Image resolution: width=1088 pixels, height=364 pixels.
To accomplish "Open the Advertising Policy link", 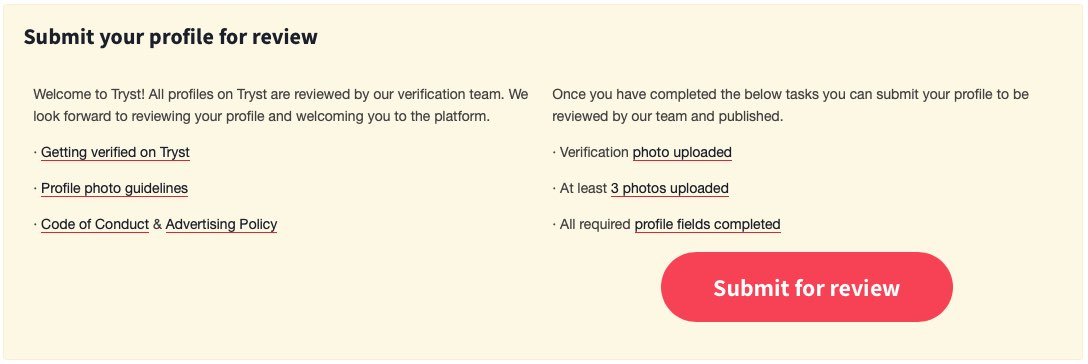I will (221, 225).
